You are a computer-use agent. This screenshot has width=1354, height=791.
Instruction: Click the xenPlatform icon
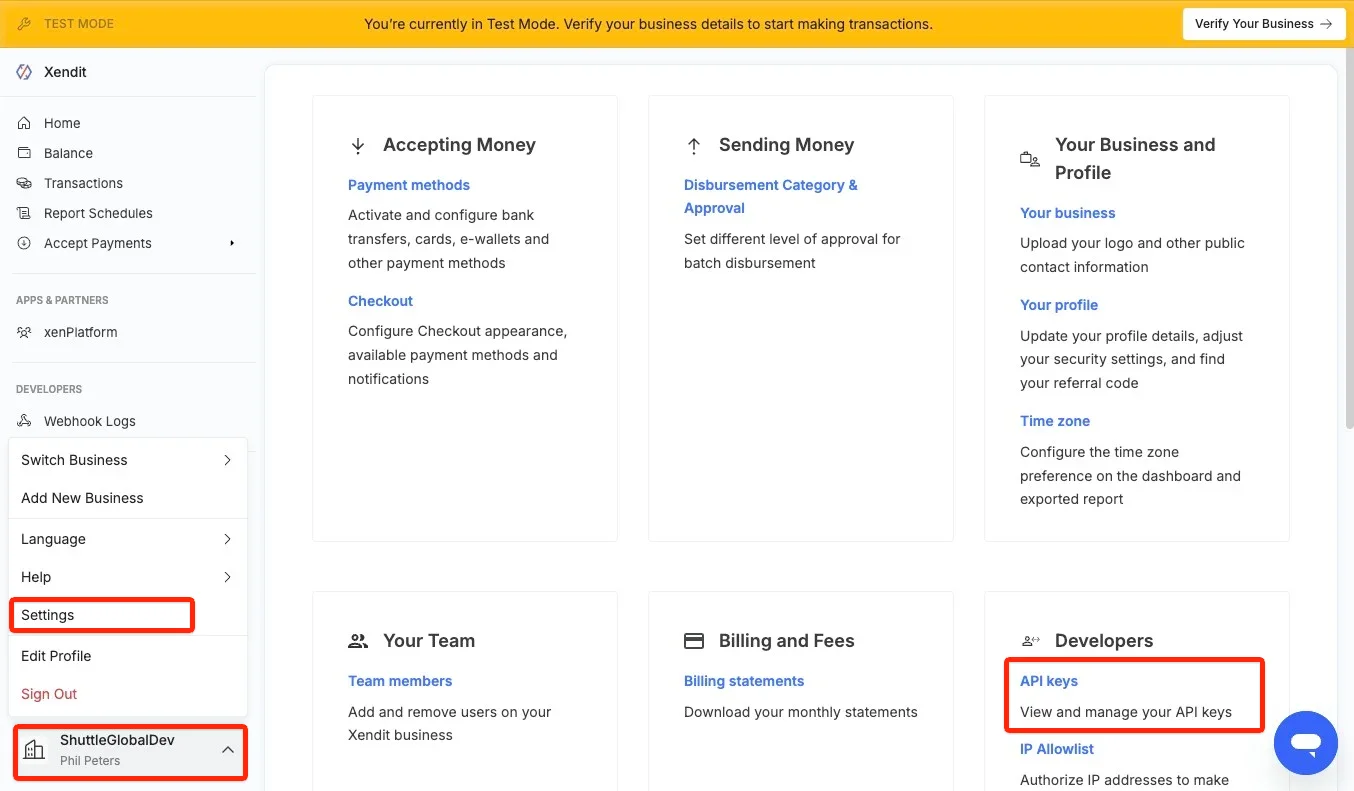tap(25, 332)
